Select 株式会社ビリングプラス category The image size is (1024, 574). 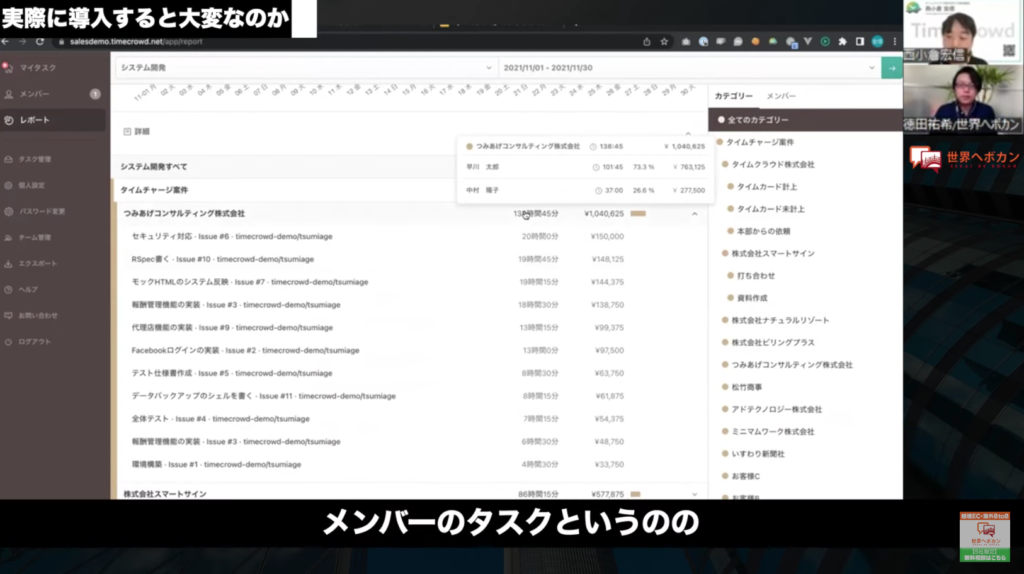tap(773, 342)
